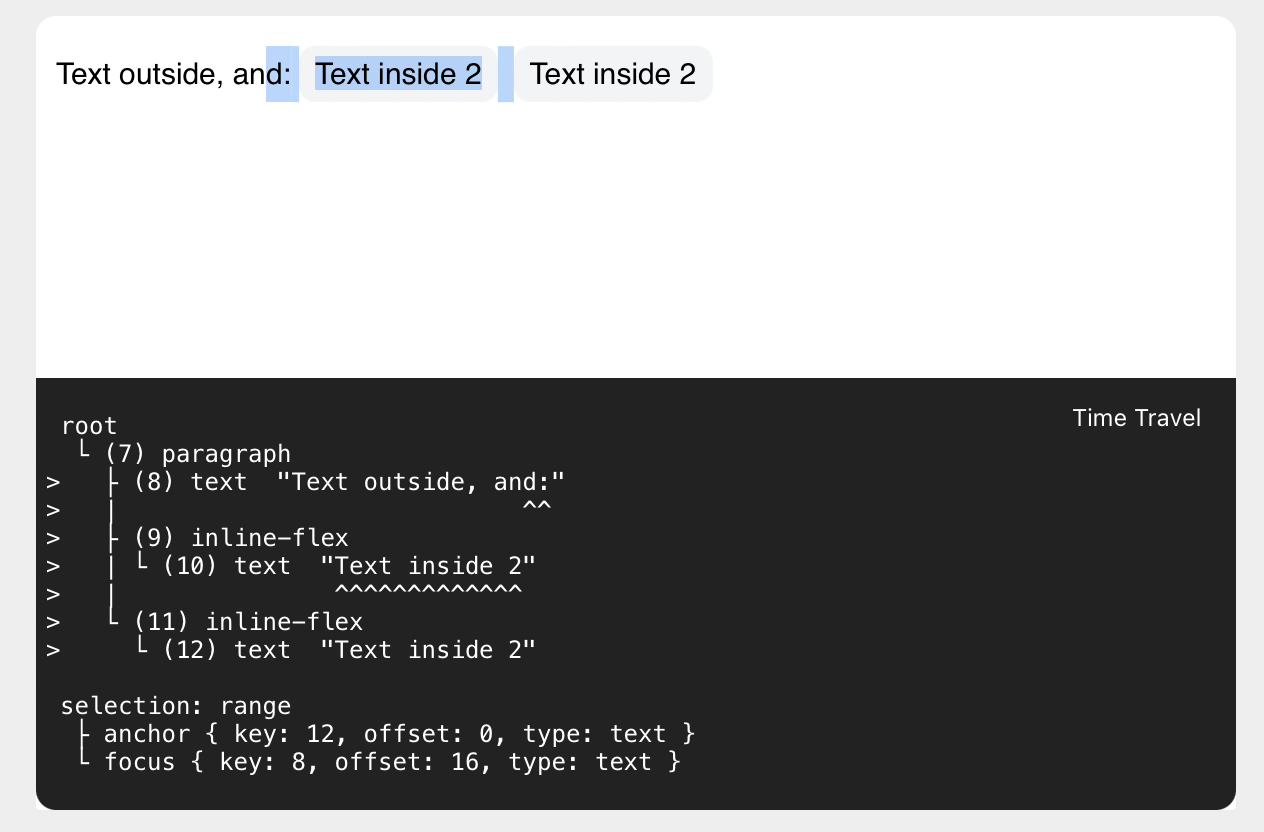Expand the chevron beside node (9) inline-flex

(52, 538)
